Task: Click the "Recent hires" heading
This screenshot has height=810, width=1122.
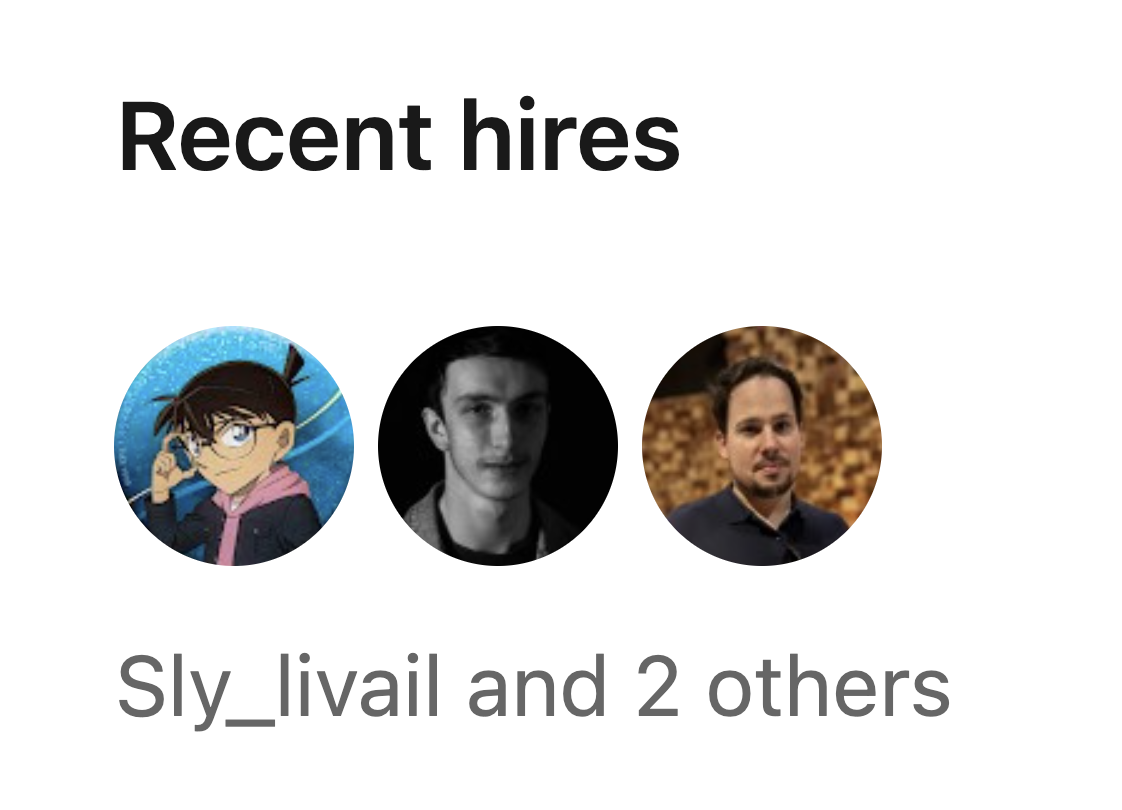Action: (x=399, y=136)
